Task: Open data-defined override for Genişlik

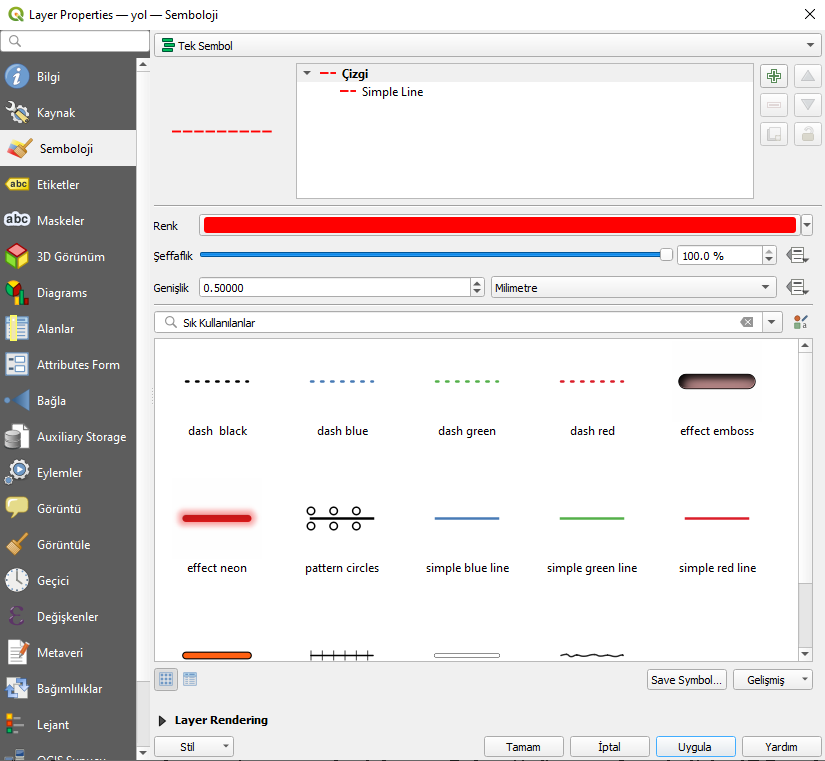Action: click(797, 288)
